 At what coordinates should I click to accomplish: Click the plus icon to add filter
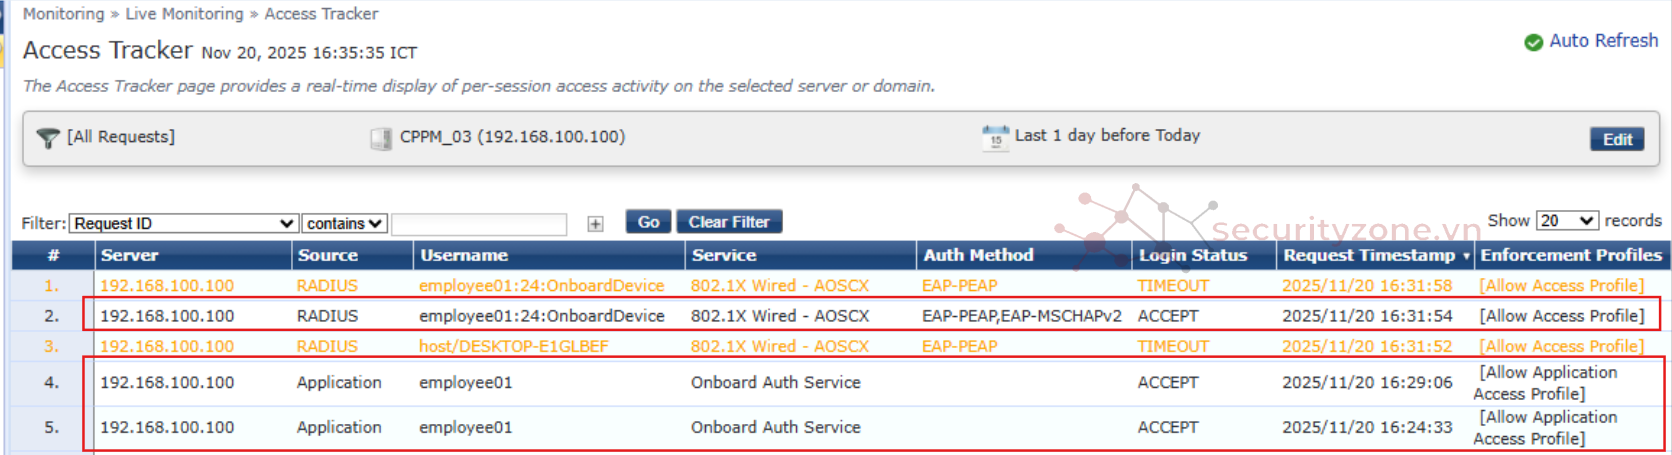[x=595, y=223]
